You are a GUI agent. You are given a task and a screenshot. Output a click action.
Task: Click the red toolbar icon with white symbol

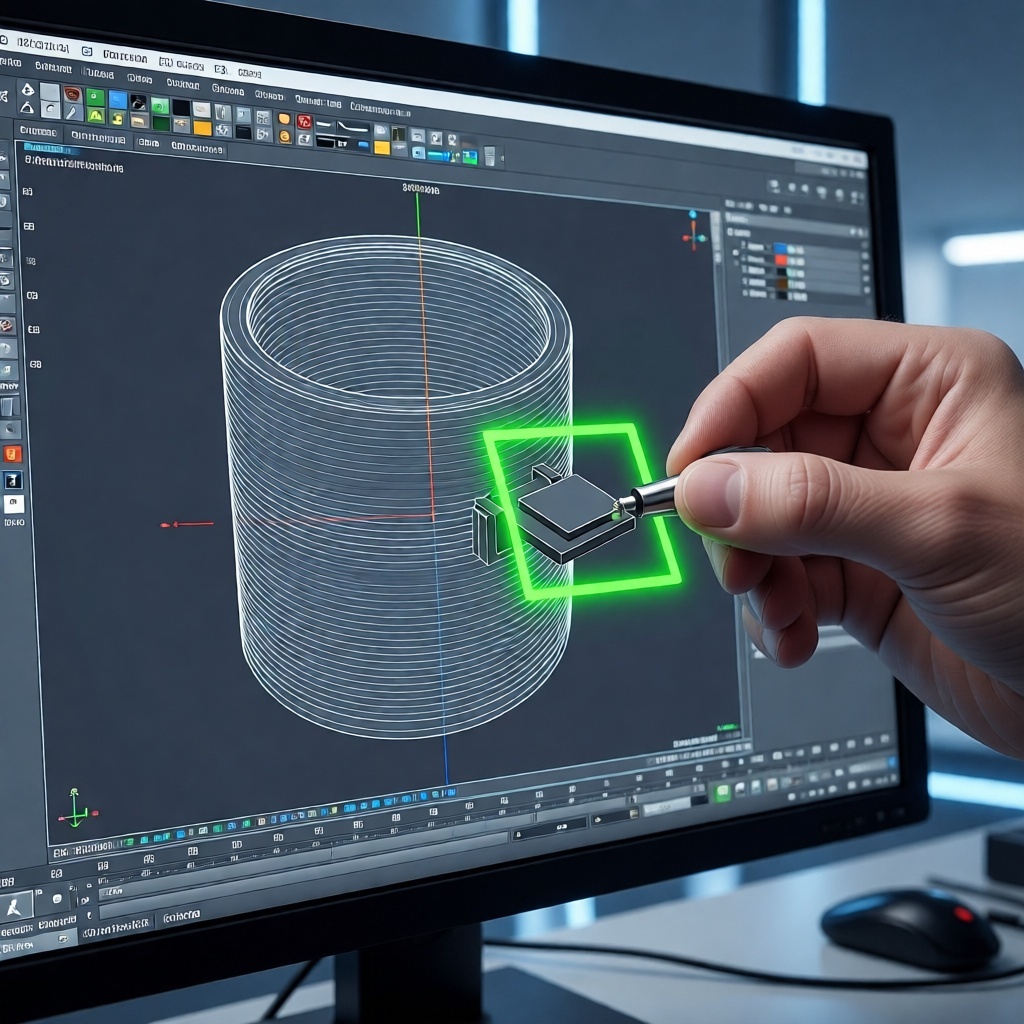coord(304,121)
